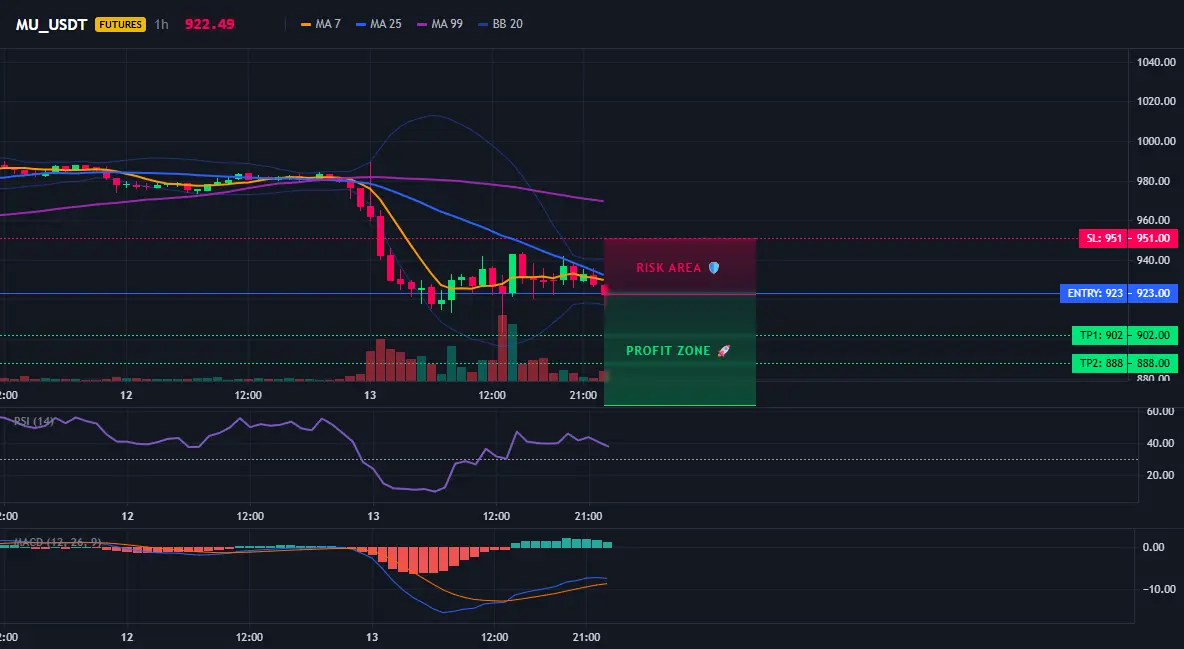This screenshot has width=1184, height=649.
Task: Click the tallest red volume bar
Action: tap(502, 348)
